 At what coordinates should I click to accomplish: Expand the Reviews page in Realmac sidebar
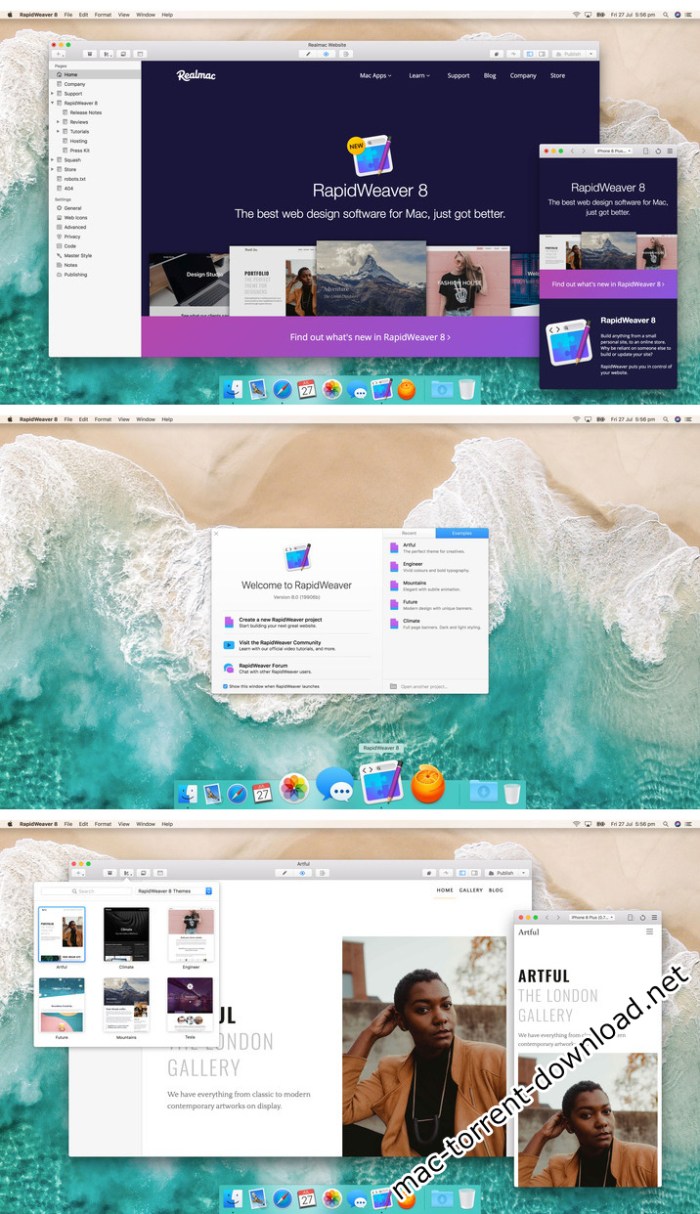[59, 122]
